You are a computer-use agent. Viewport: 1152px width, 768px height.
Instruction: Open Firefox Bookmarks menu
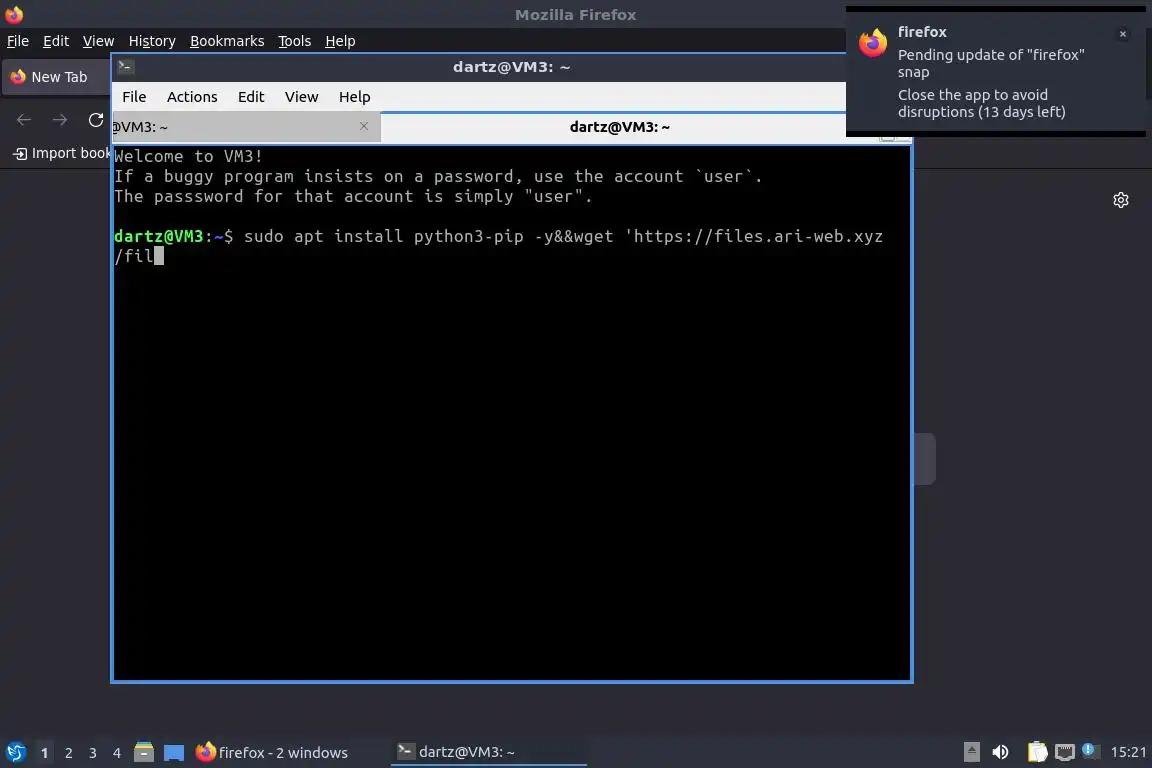point(227,41)
